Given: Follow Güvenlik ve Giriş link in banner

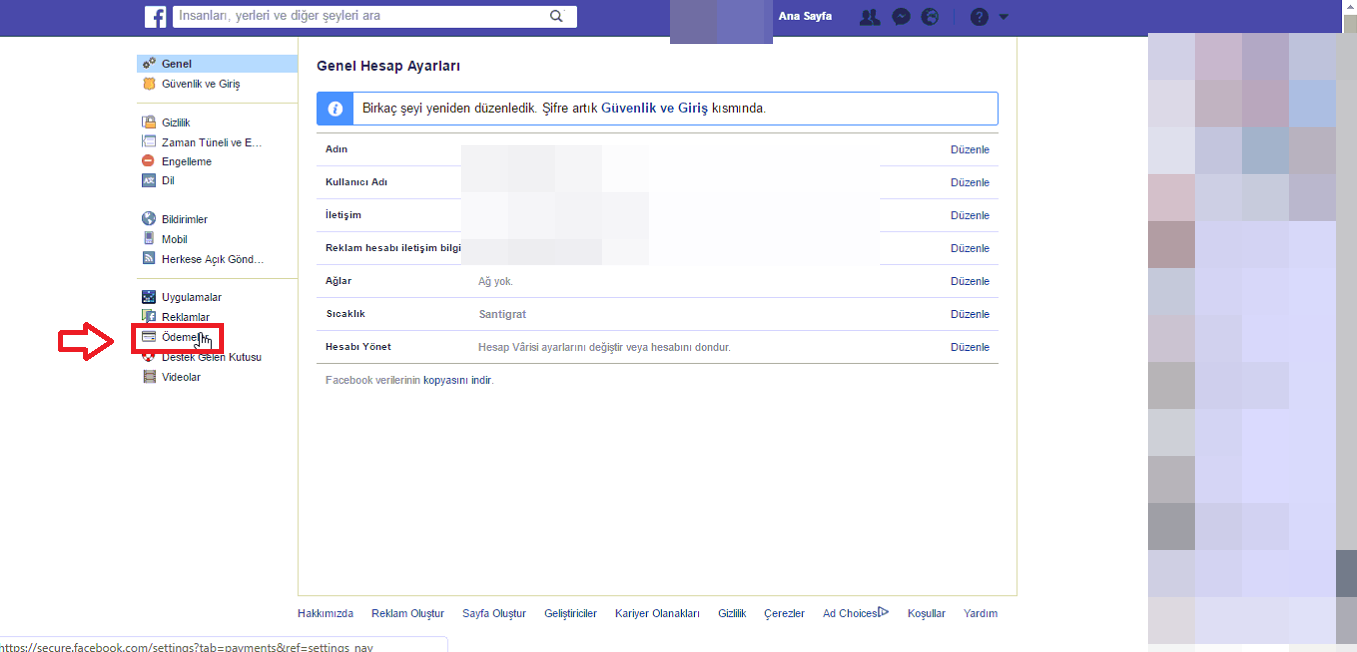Looking at the screenshot, I should click(654, 108).
